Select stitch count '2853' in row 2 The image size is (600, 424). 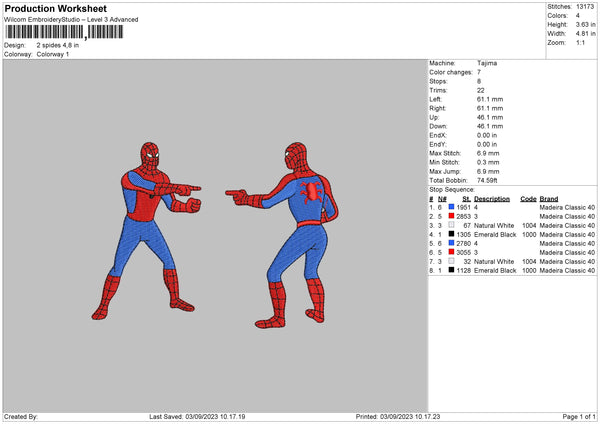point(463,217)
